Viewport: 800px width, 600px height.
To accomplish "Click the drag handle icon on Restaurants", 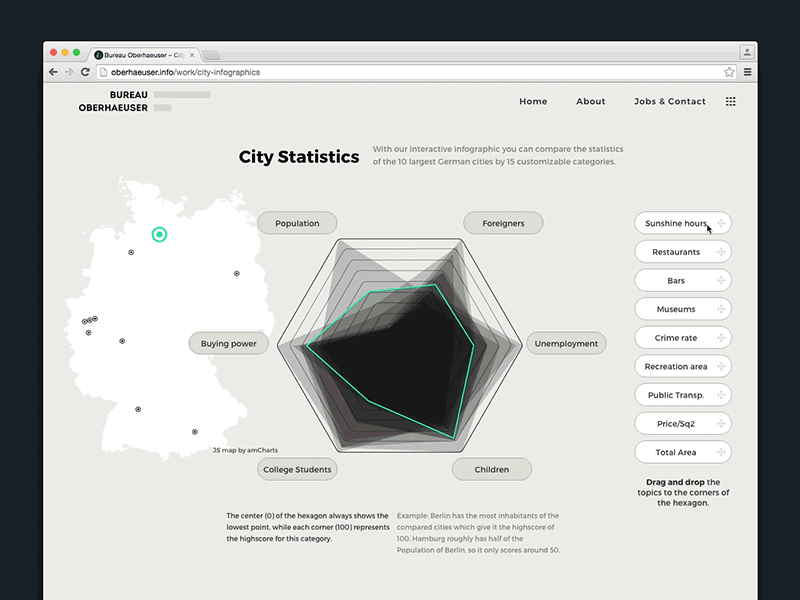I will (x=721, y=252).
